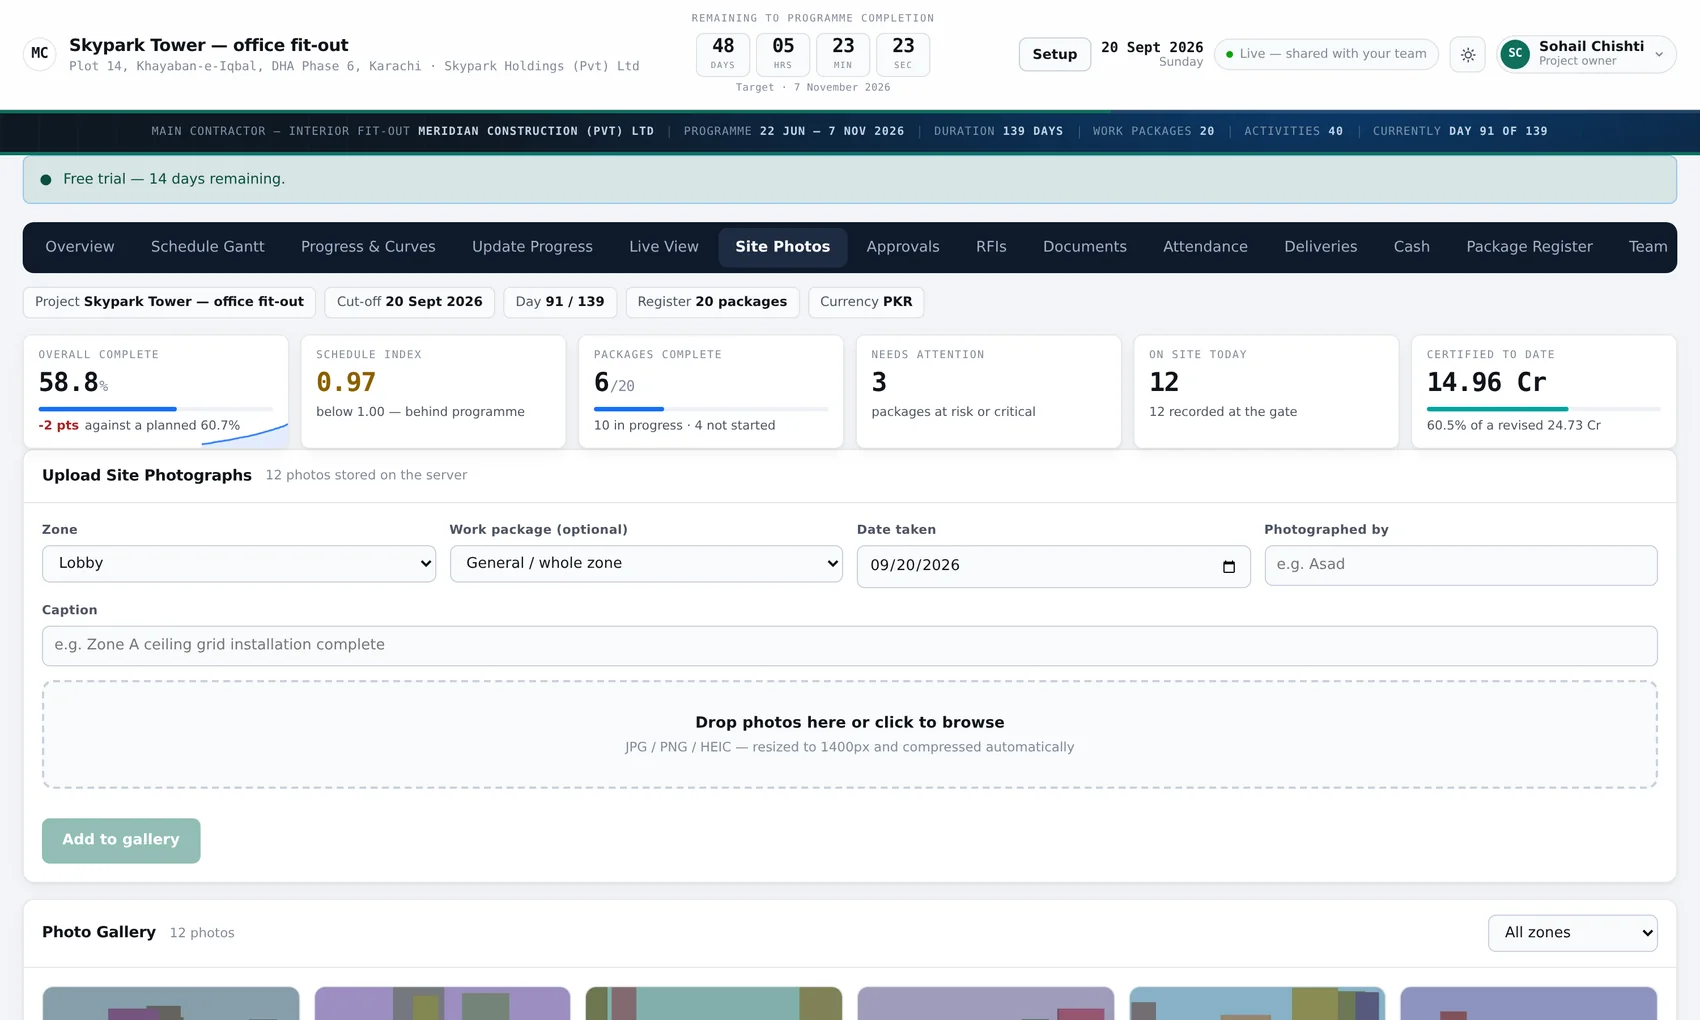Screen dimensions: 1700x1020
Task: Click the SC user avatar
Action: point(1515,54)
